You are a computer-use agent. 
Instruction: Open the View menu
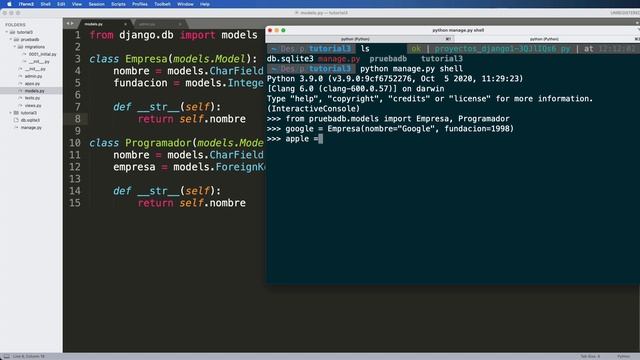tap(77, 4)
